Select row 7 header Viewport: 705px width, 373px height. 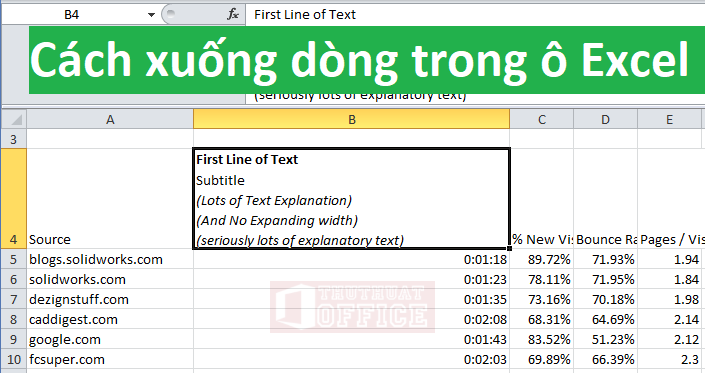(x=14, y=299)
